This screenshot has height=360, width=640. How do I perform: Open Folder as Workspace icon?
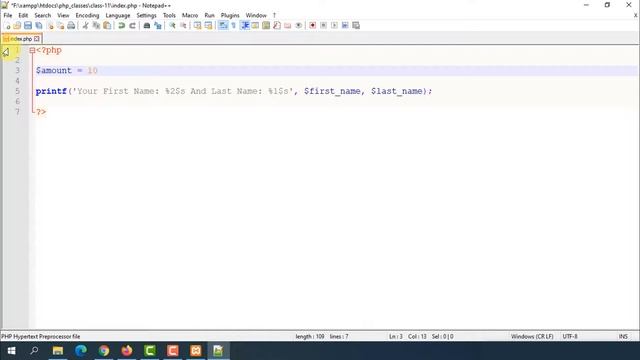(288, 26)
